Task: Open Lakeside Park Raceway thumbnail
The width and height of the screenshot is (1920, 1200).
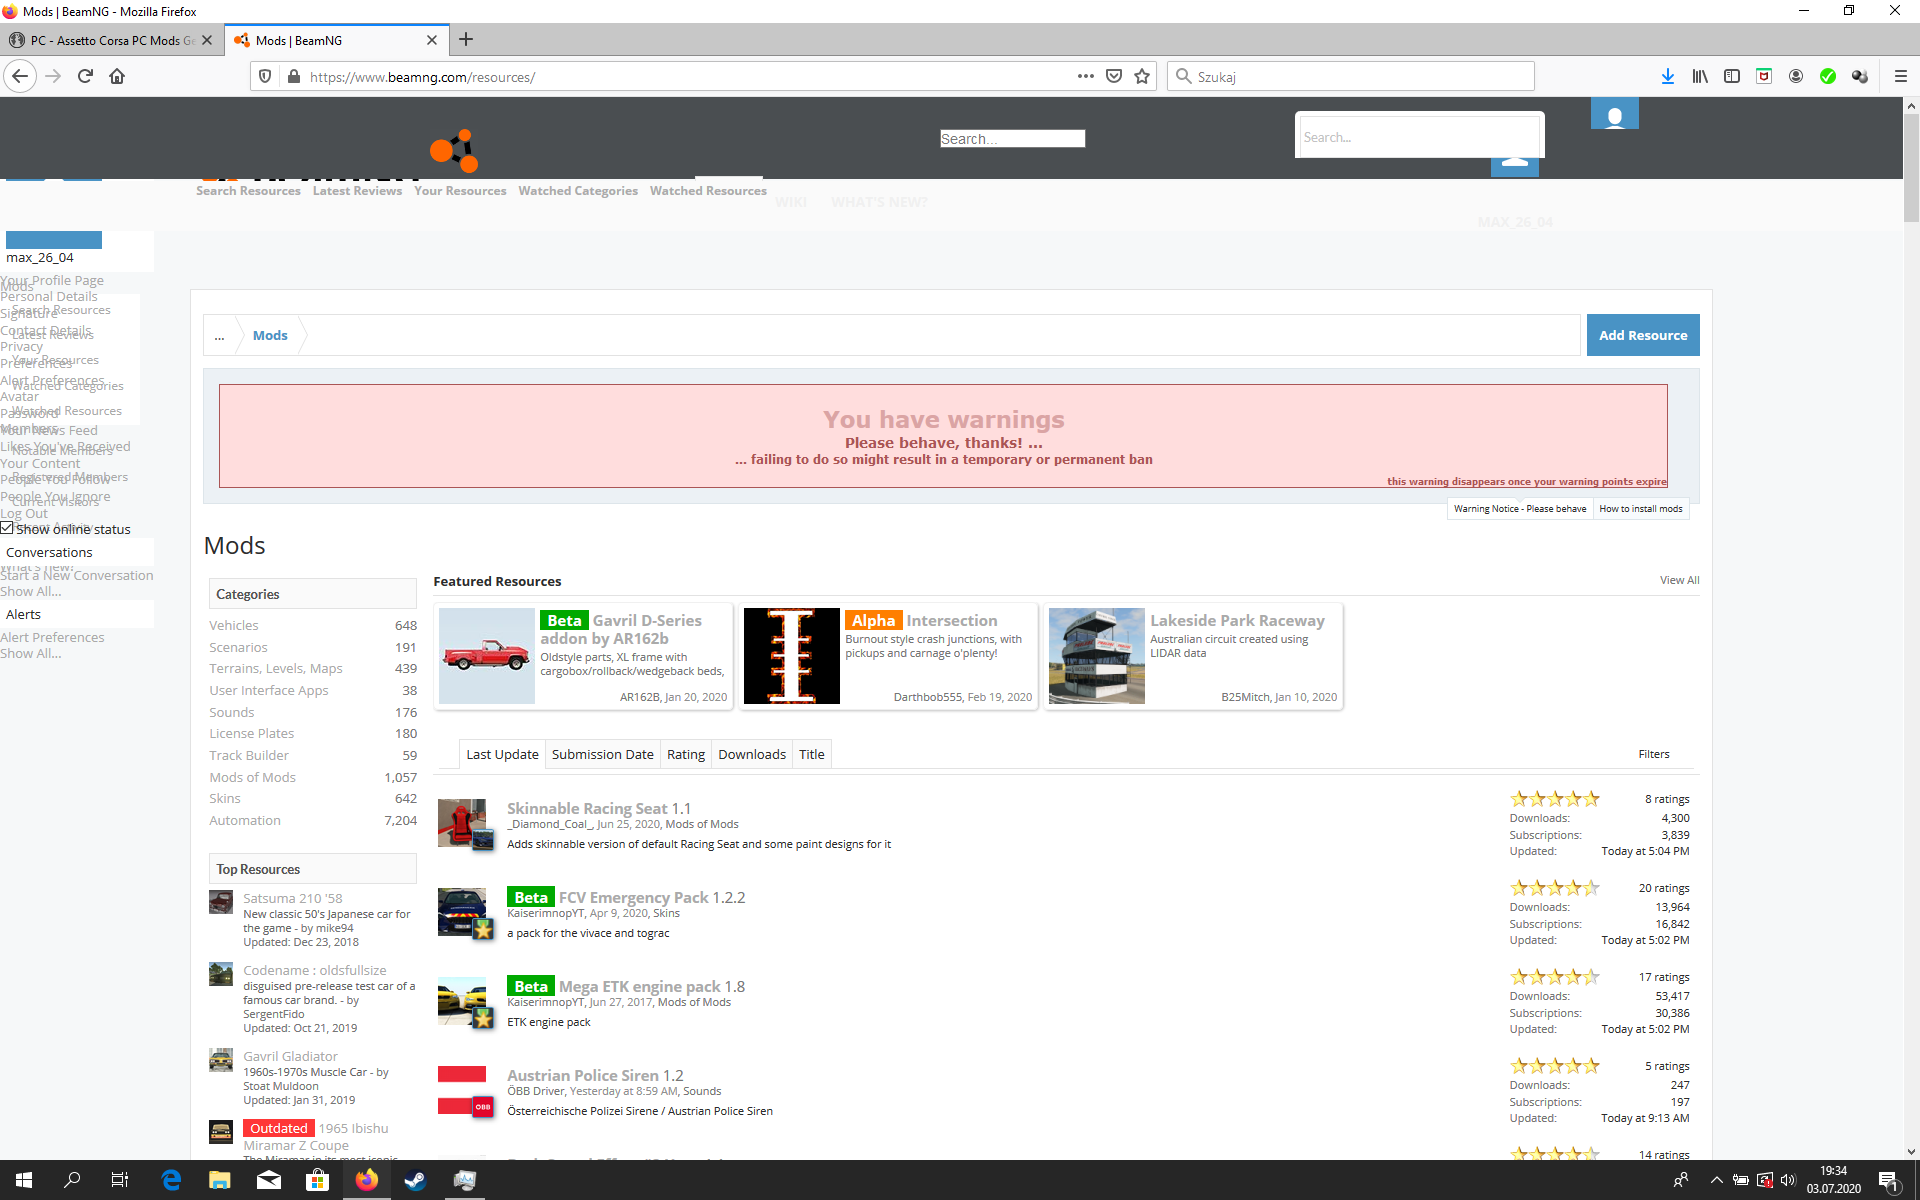Action: 1096,656
